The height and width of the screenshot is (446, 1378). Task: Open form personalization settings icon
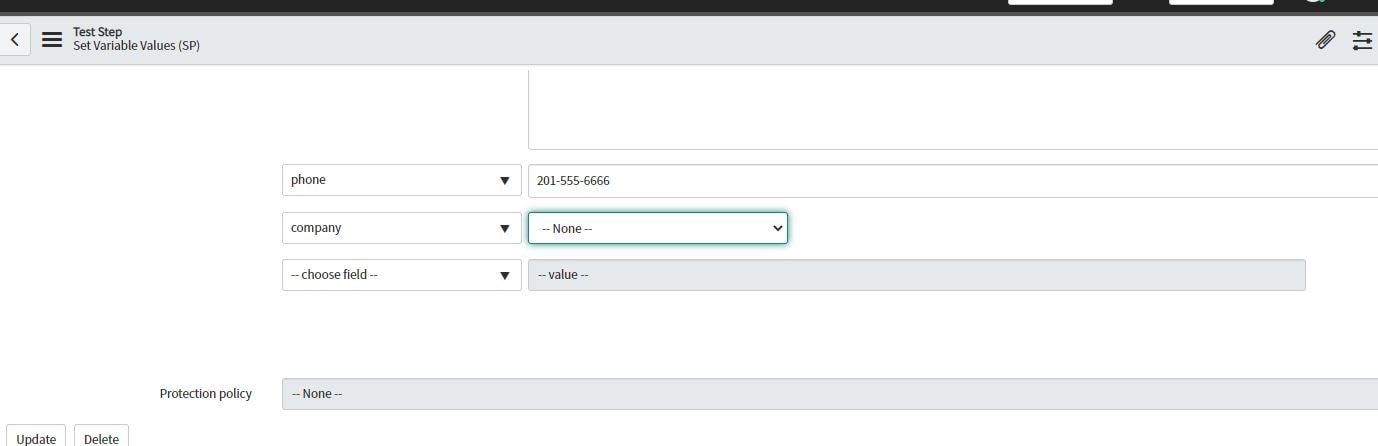click(x=1362, y=40)
